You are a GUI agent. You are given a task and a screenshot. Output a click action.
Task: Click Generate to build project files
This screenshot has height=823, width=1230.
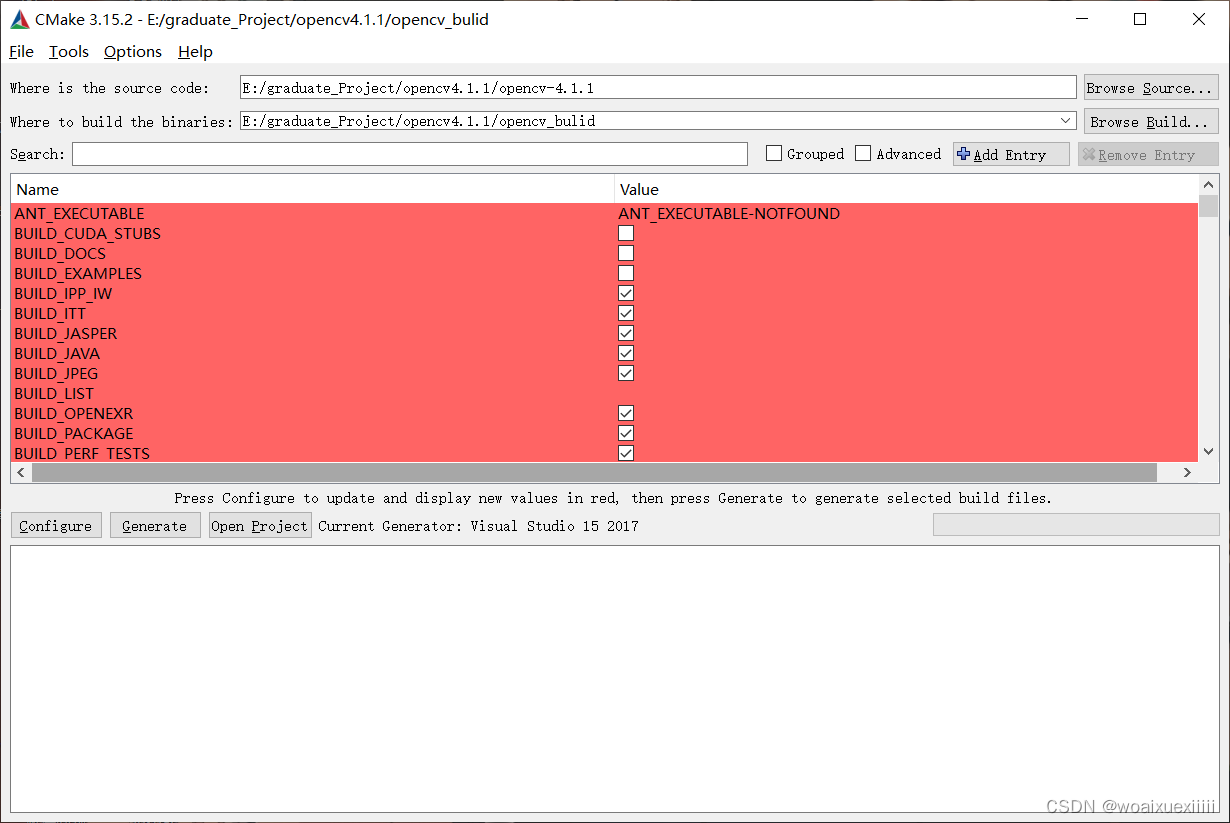click(x=154, y=525)
